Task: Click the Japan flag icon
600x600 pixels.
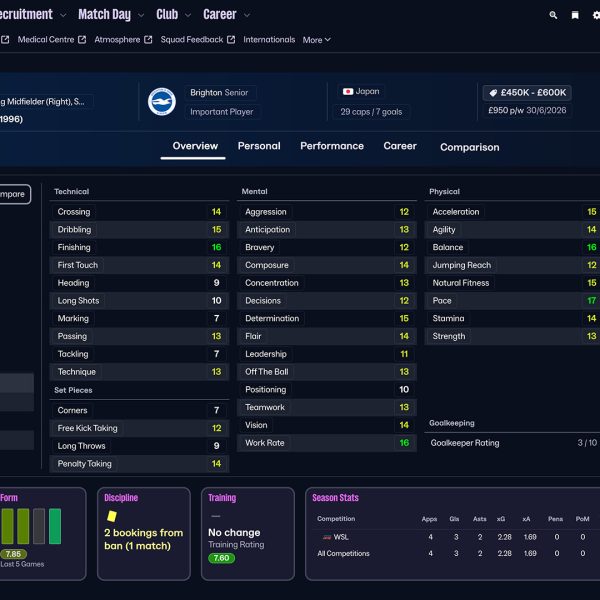Action: [348, 91]
